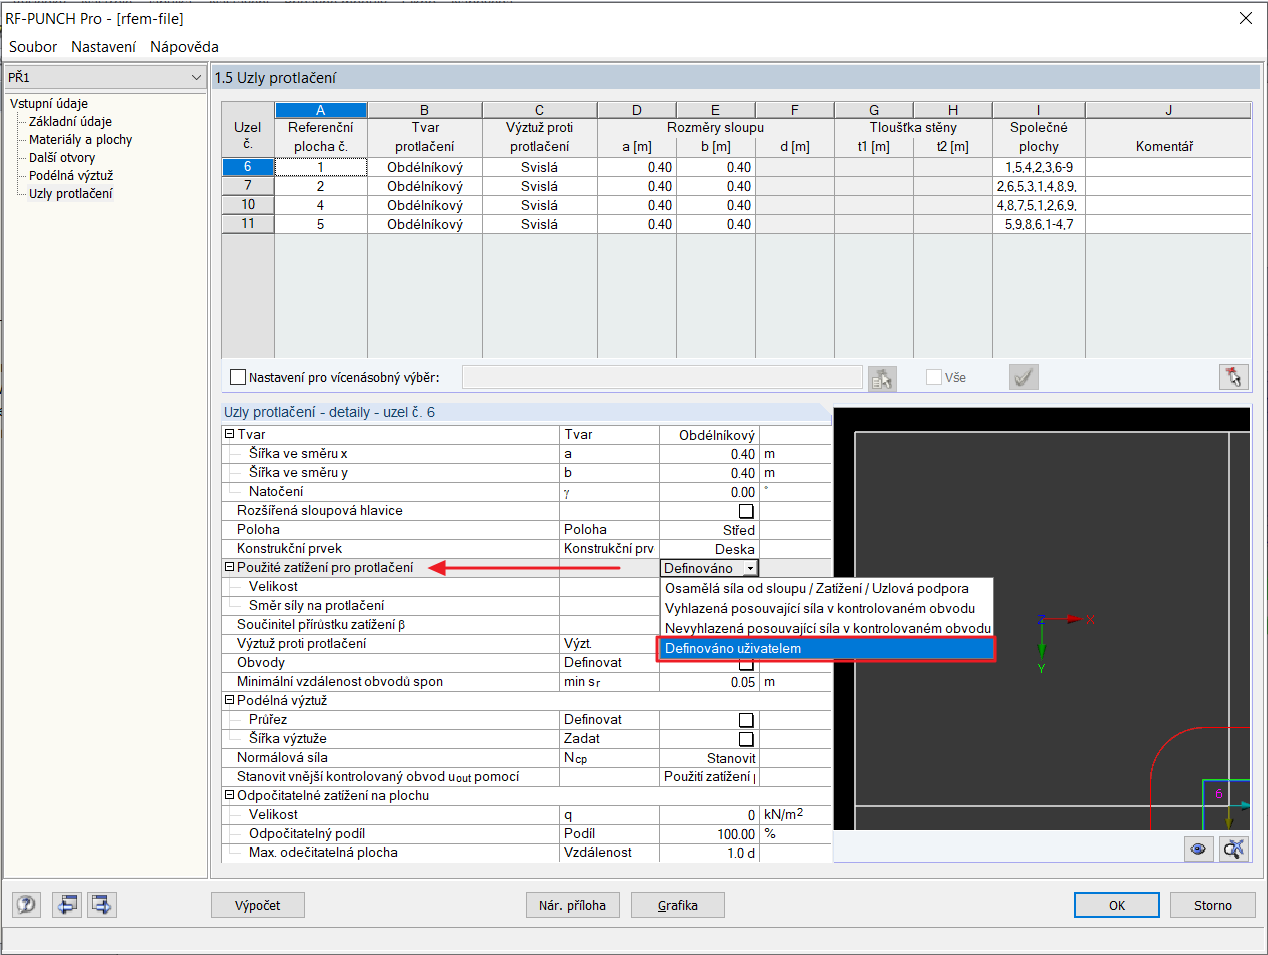Click common surfaces cell 2,6,5,3,1,4,8,9
Viewport: 1268px width, 955px height.
(1038, 186)
